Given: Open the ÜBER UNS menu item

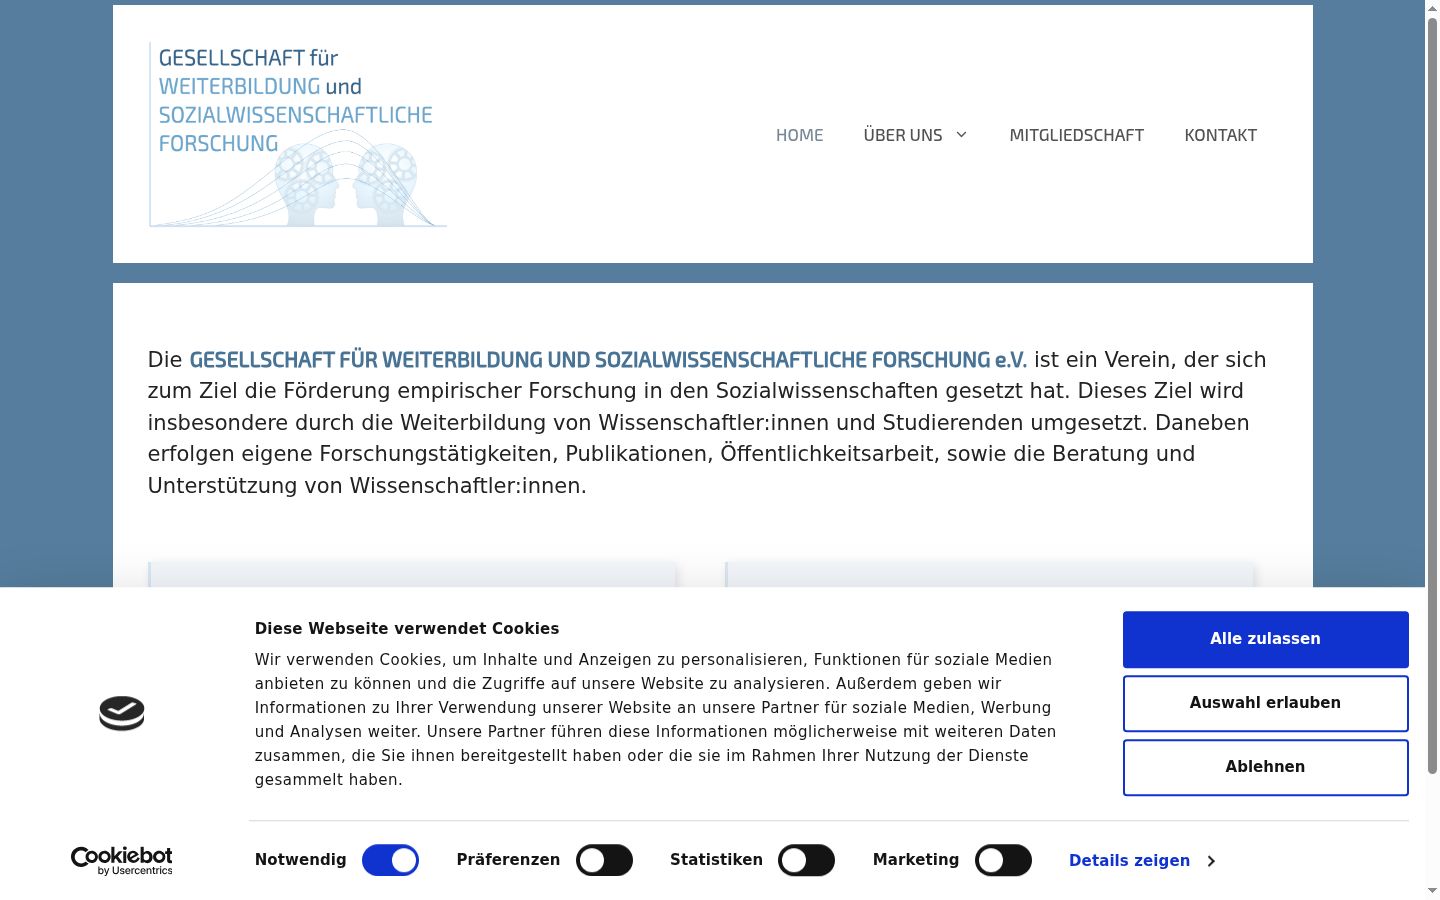Looking at the screenshot, I should coord(903,135).
